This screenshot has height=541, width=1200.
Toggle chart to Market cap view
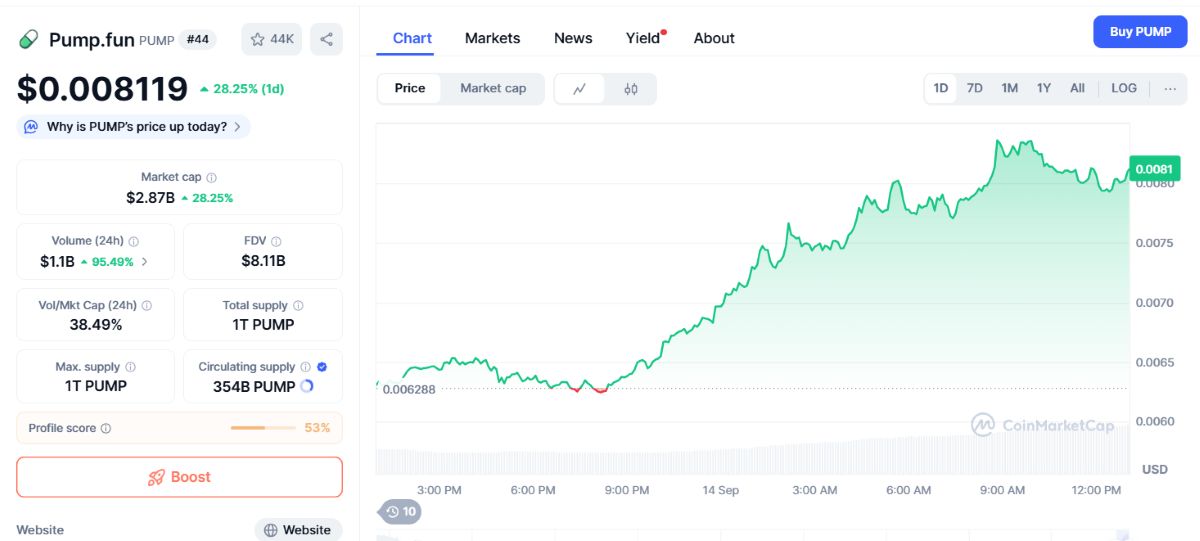point(493,88)
